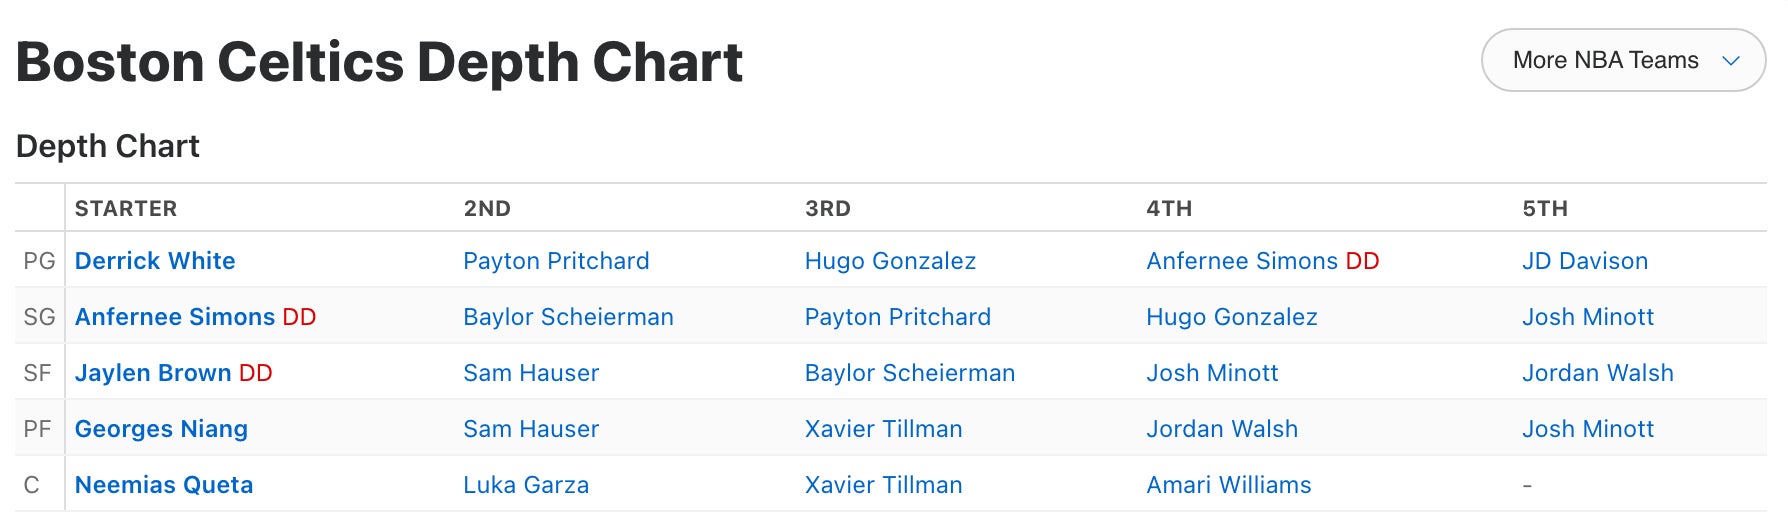Select Baylor Scheierman in the SG row
The height and width of the screenshot is (528, 1788).
(568, 317)
